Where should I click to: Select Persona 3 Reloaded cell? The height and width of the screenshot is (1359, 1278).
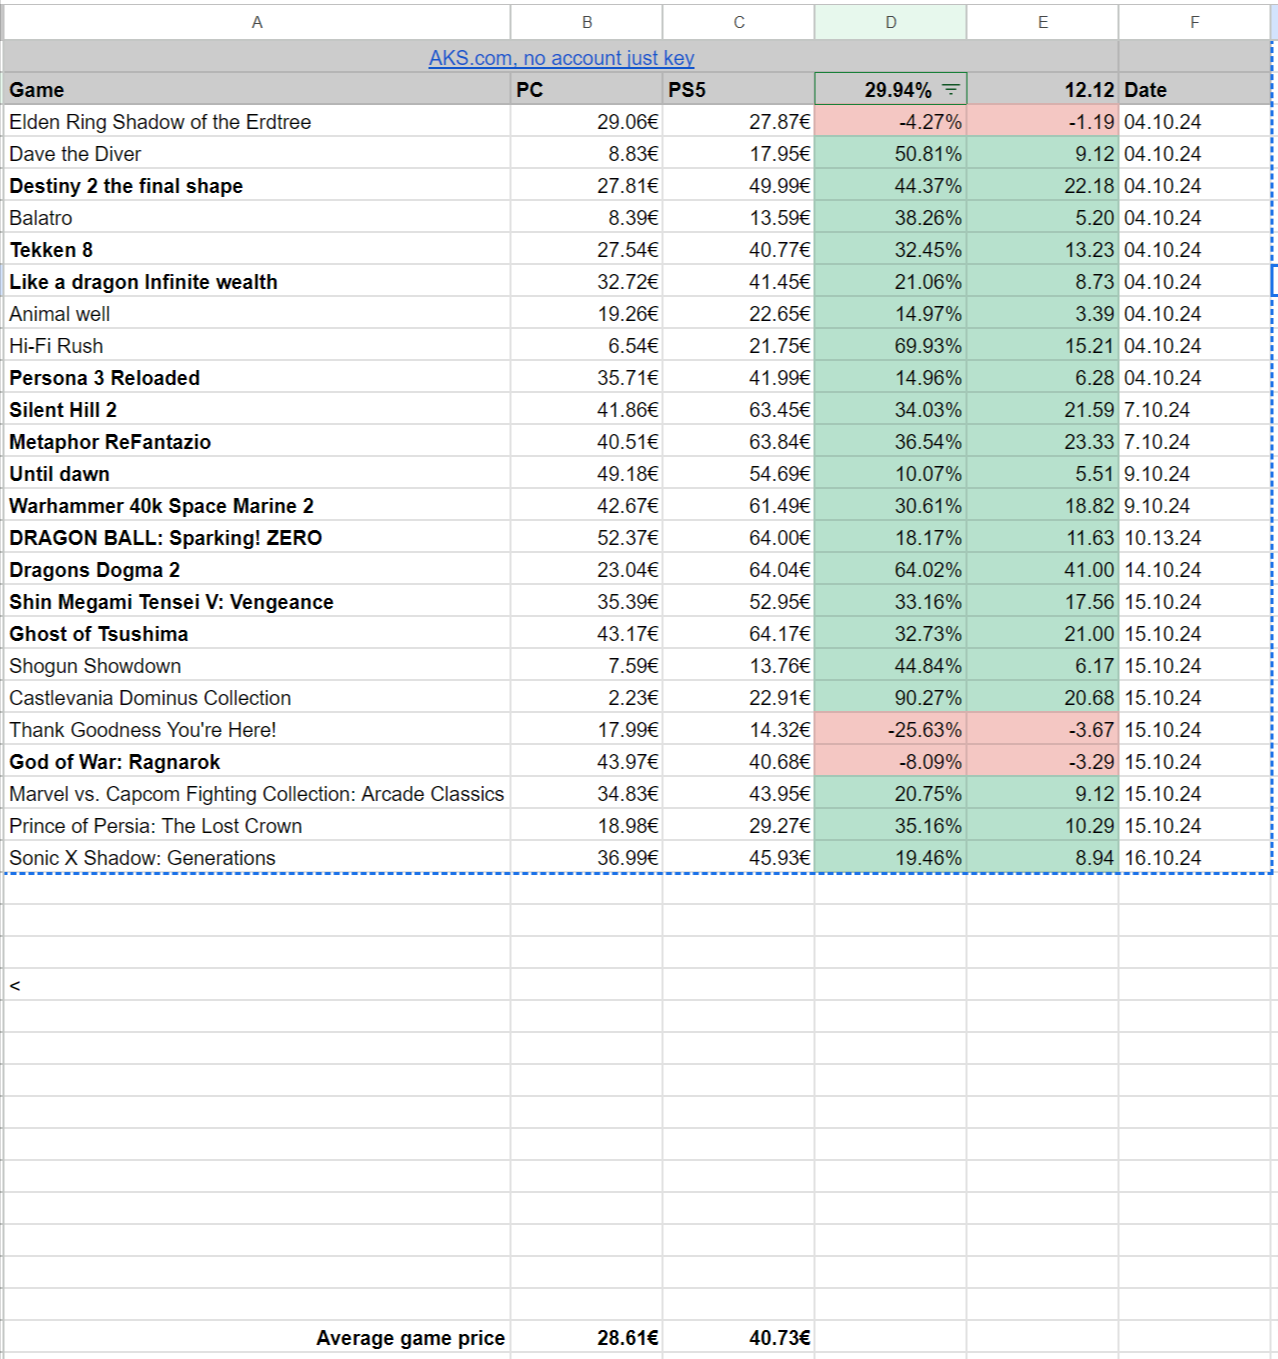coord(257,378)
